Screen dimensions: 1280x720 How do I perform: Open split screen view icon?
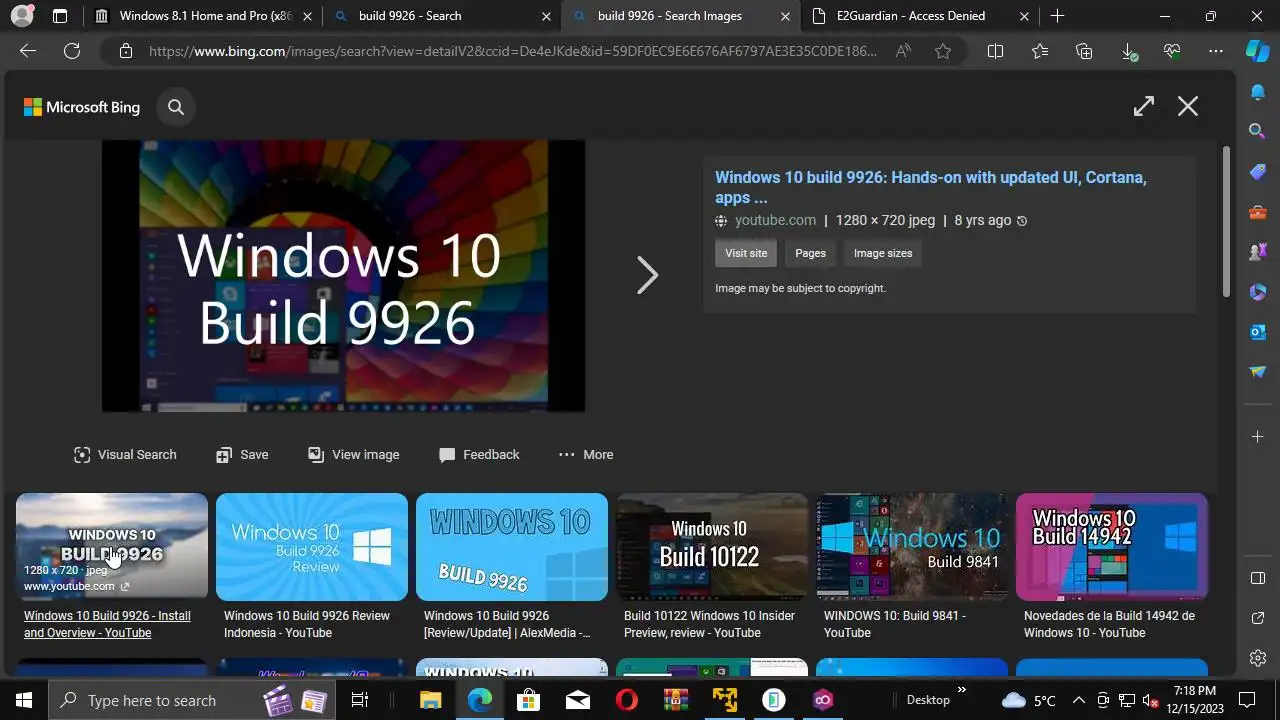pyautogui.click(x=995, y=51)
